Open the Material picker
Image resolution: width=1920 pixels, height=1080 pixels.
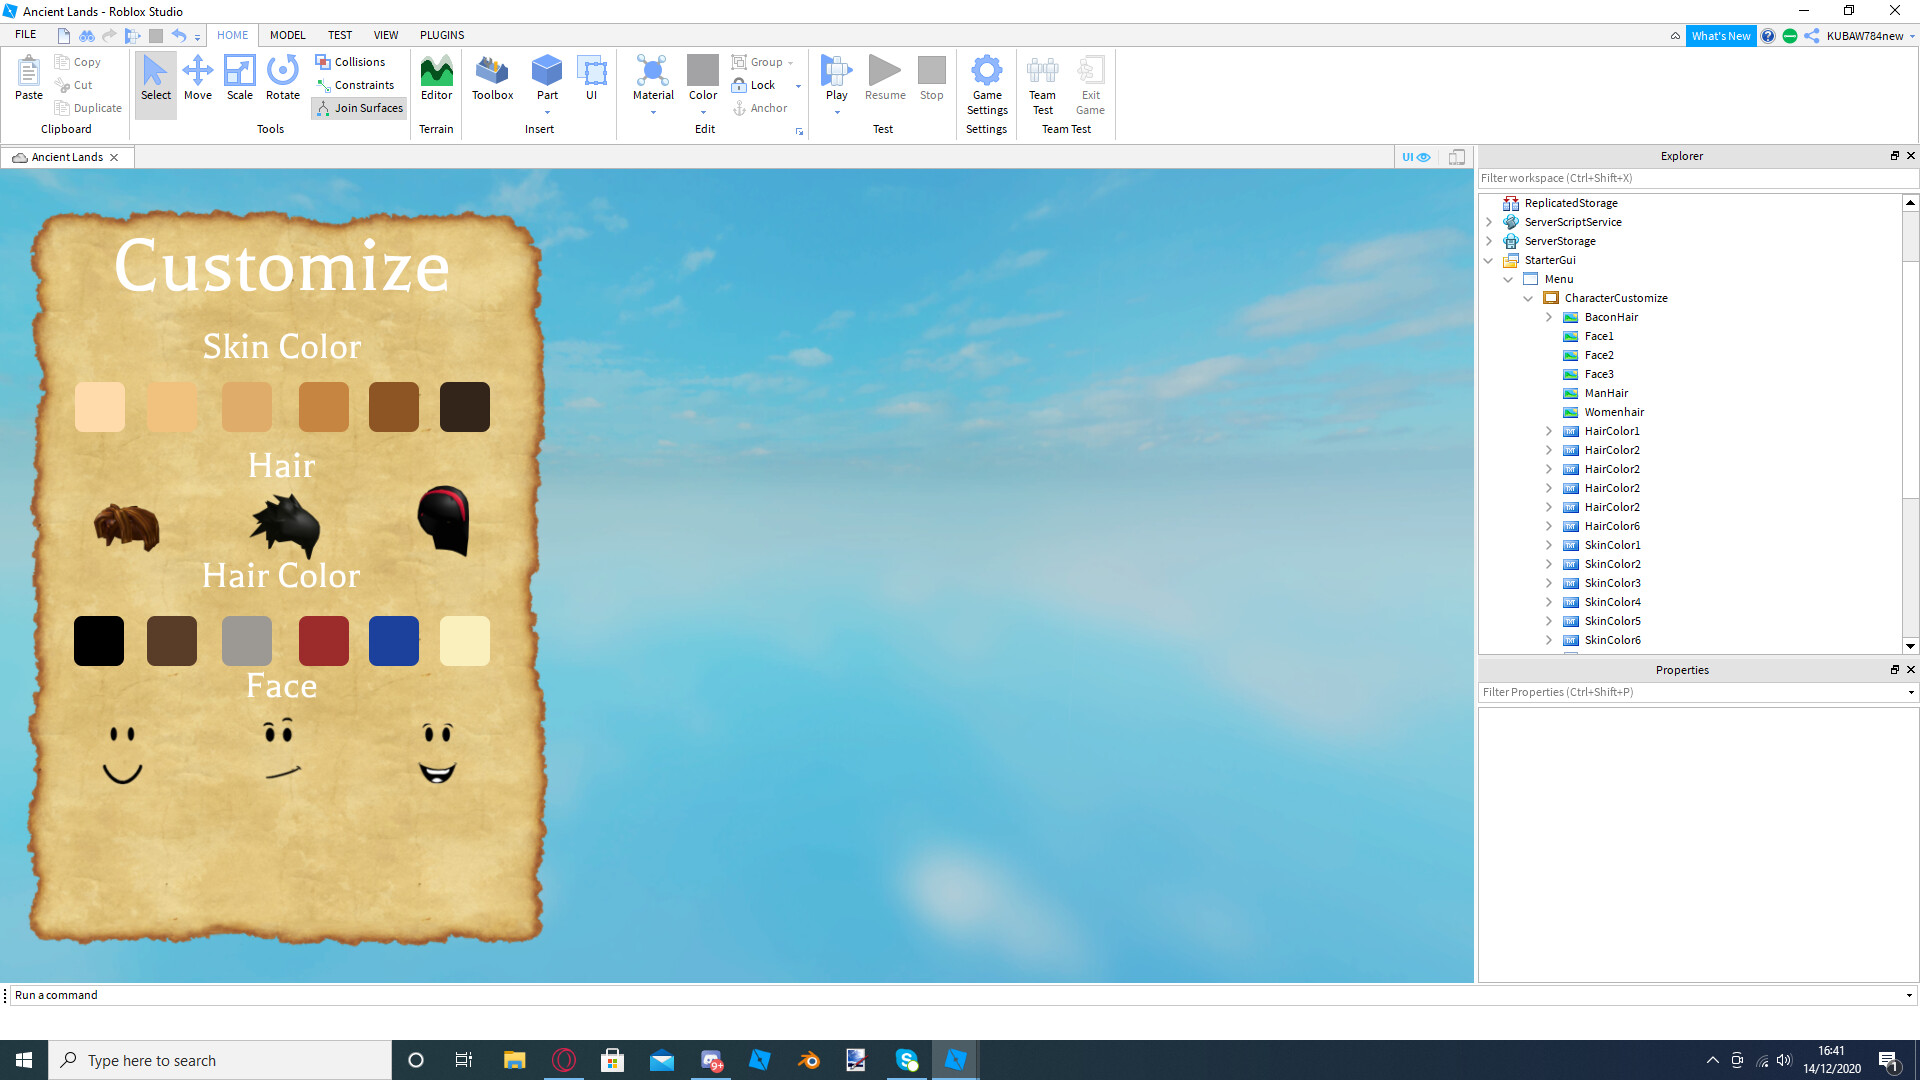point(653,78)
